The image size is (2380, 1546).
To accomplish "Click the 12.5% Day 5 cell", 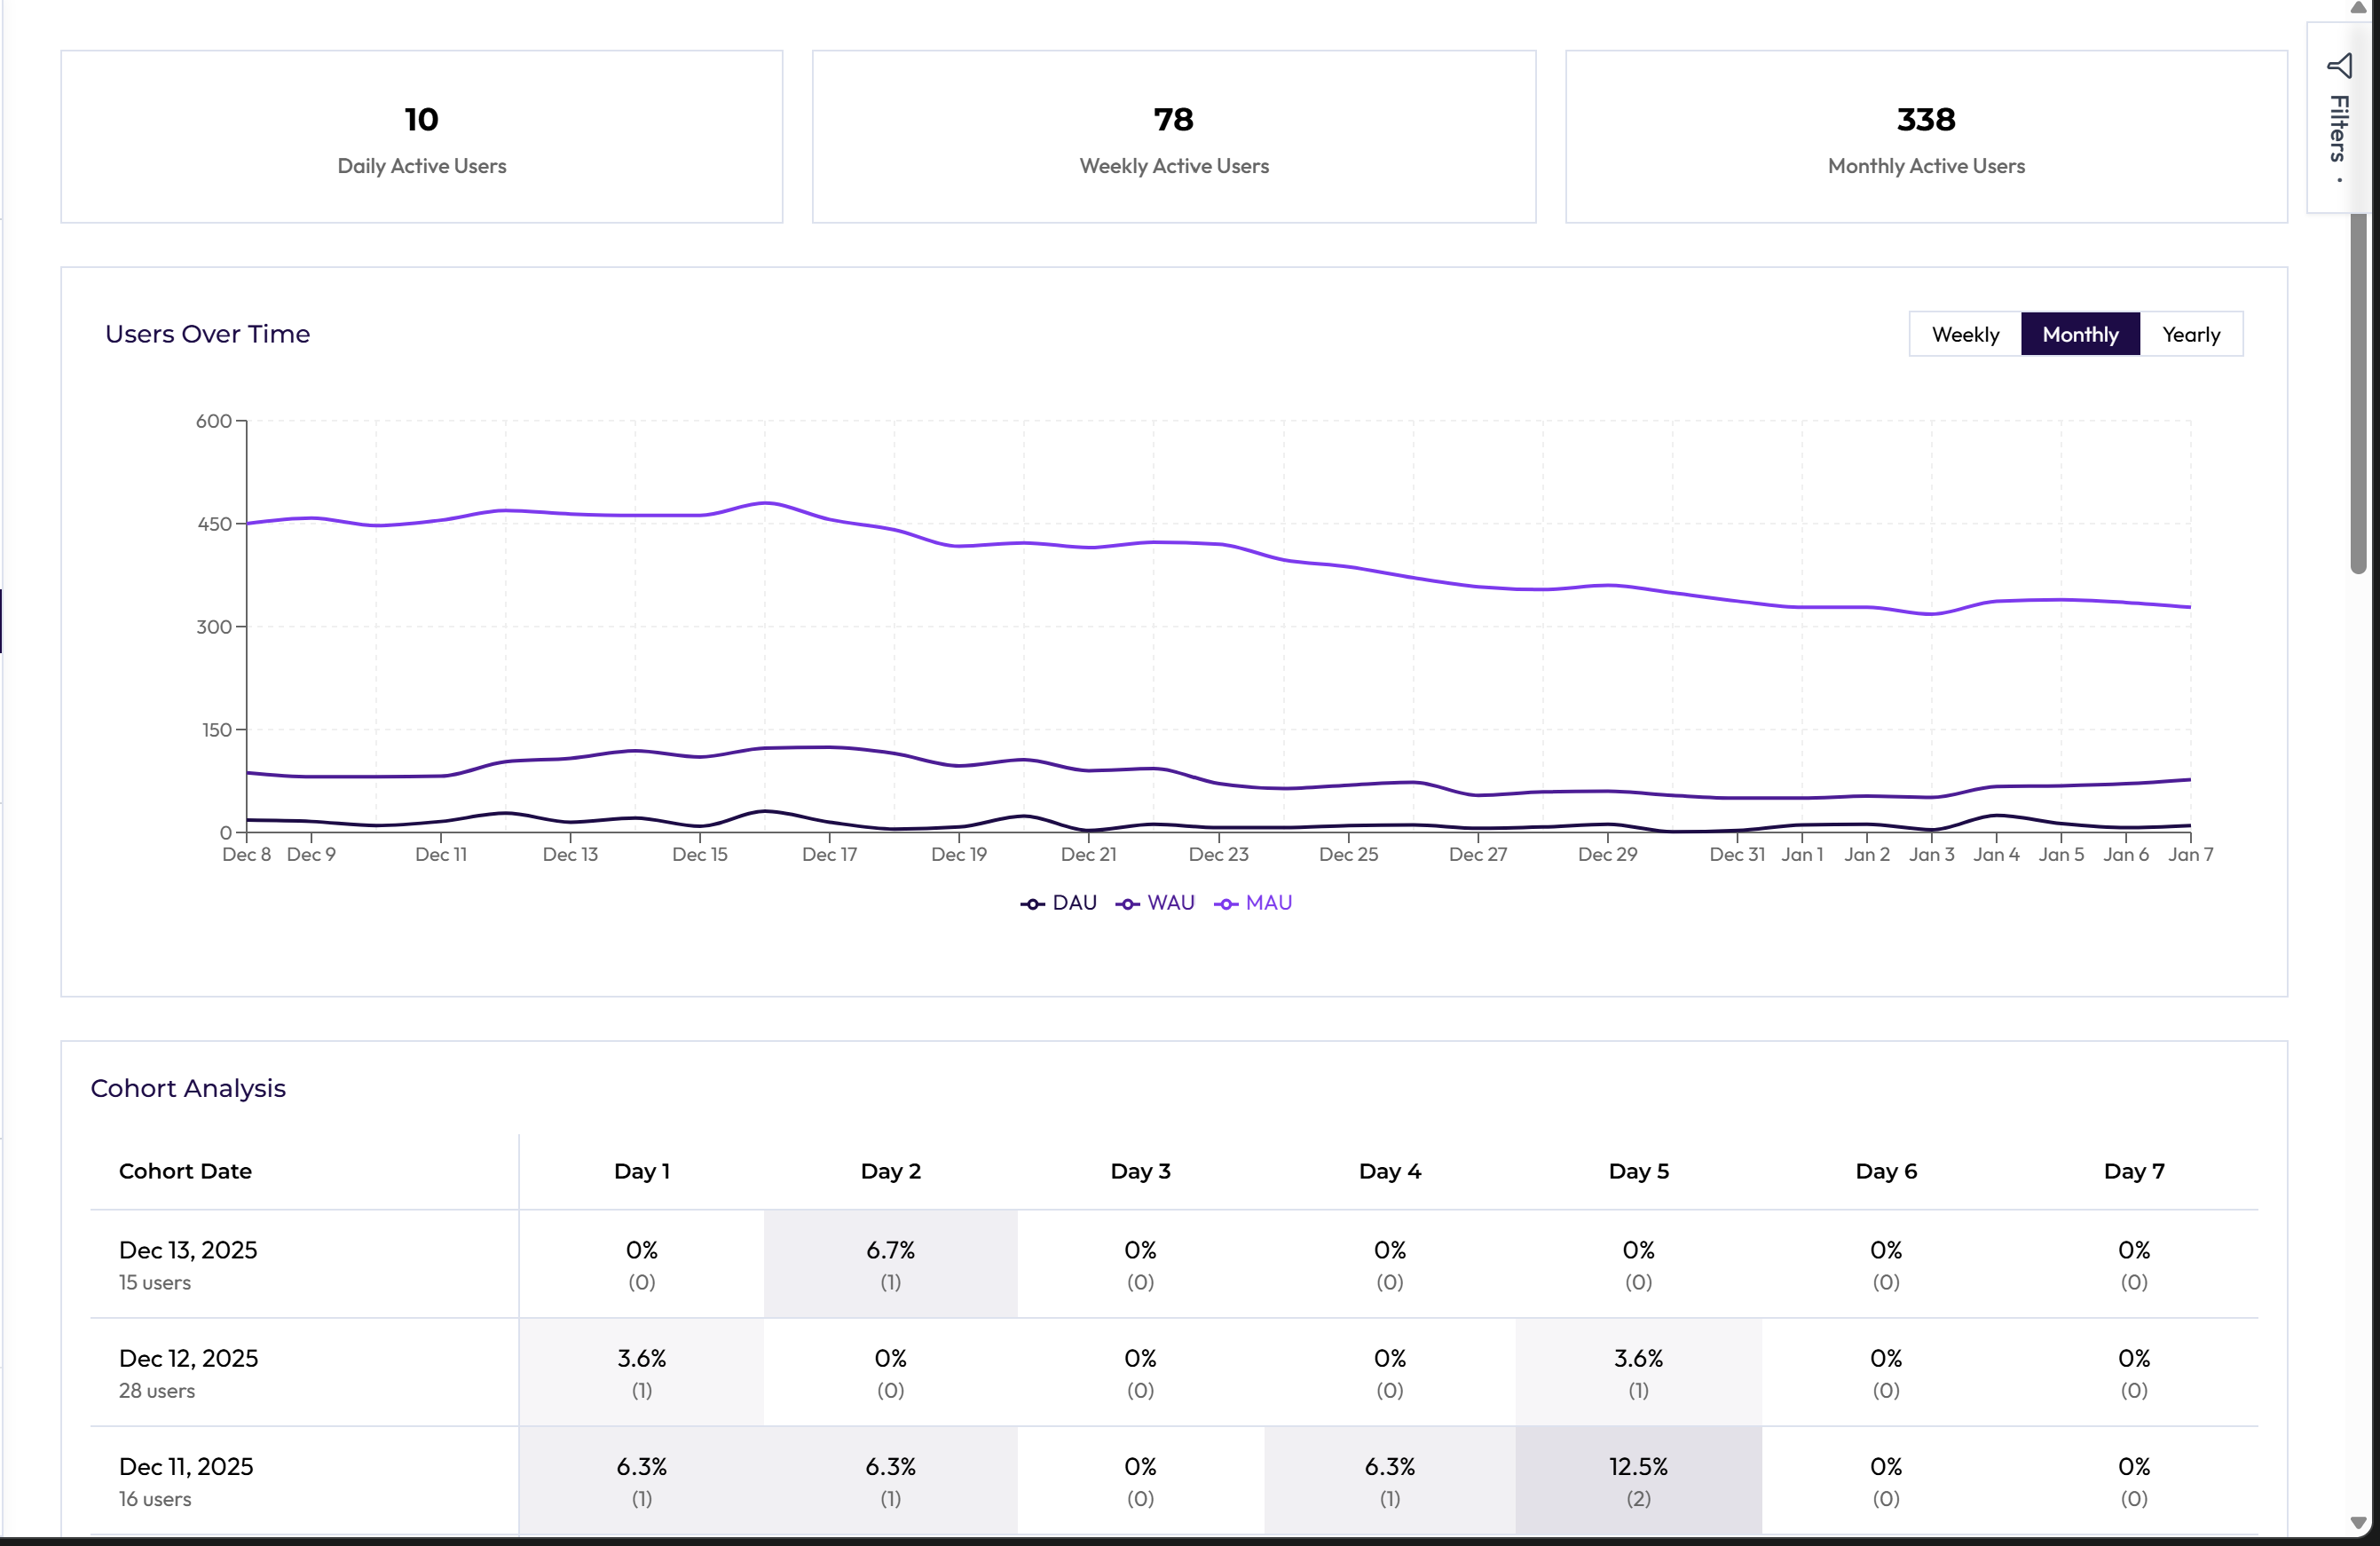I will (1637, 1480).
